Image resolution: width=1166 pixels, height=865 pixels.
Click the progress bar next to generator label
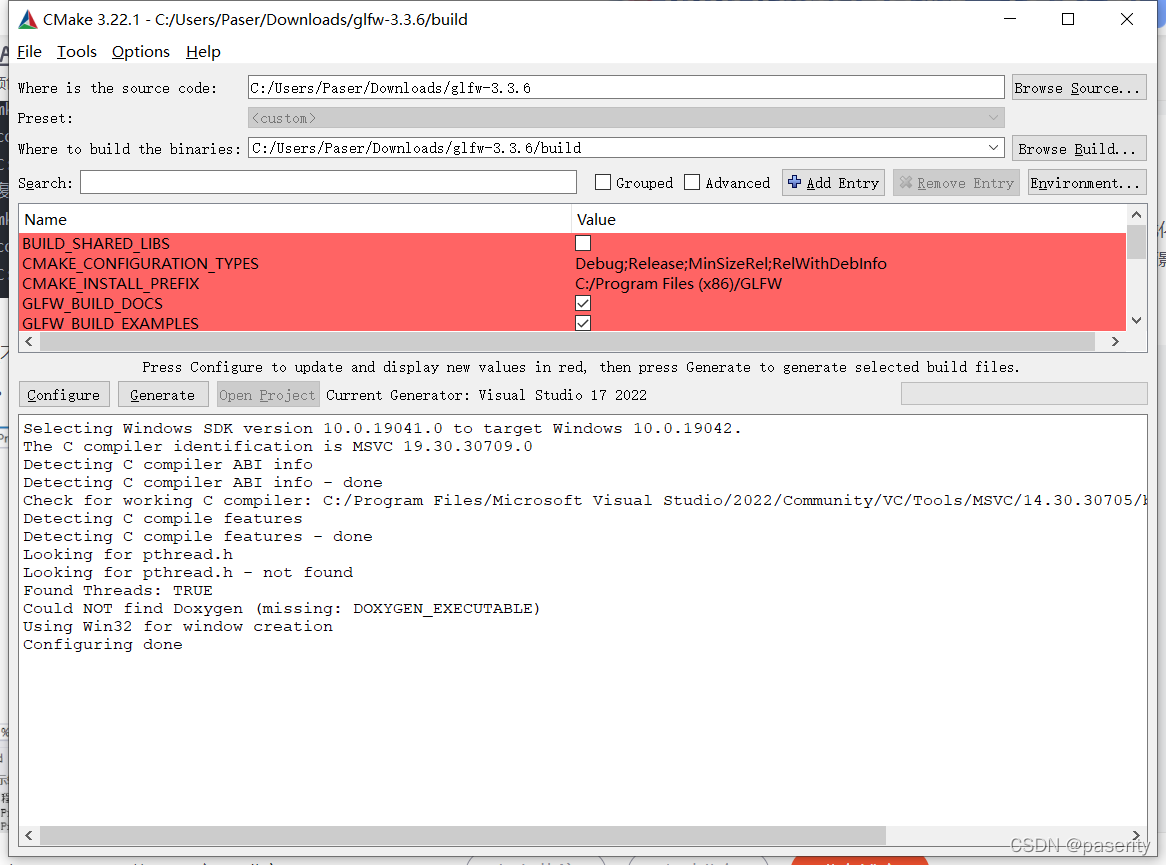(x=1024, y=394)
